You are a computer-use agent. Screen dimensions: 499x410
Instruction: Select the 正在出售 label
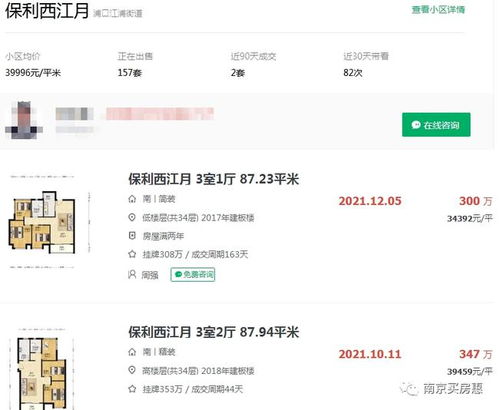pyautogui.click(x=135, y=56)
